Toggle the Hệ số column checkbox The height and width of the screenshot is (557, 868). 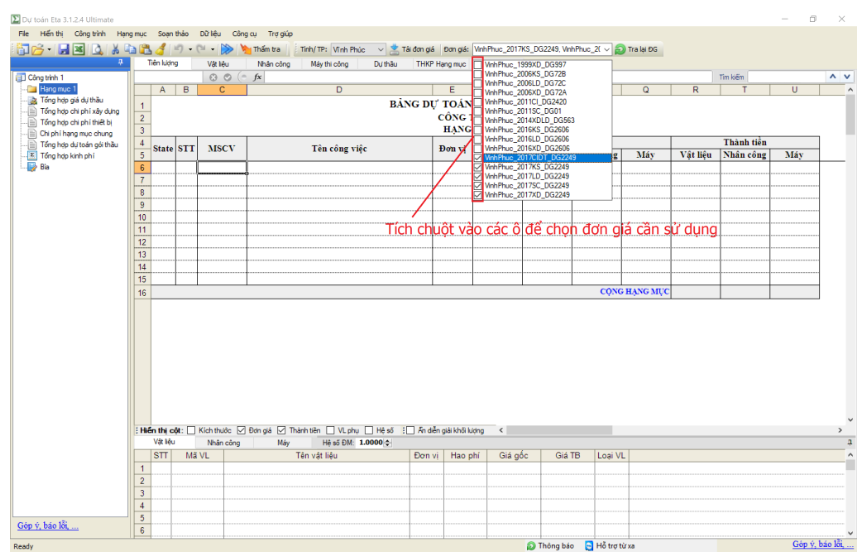[369, 430]
